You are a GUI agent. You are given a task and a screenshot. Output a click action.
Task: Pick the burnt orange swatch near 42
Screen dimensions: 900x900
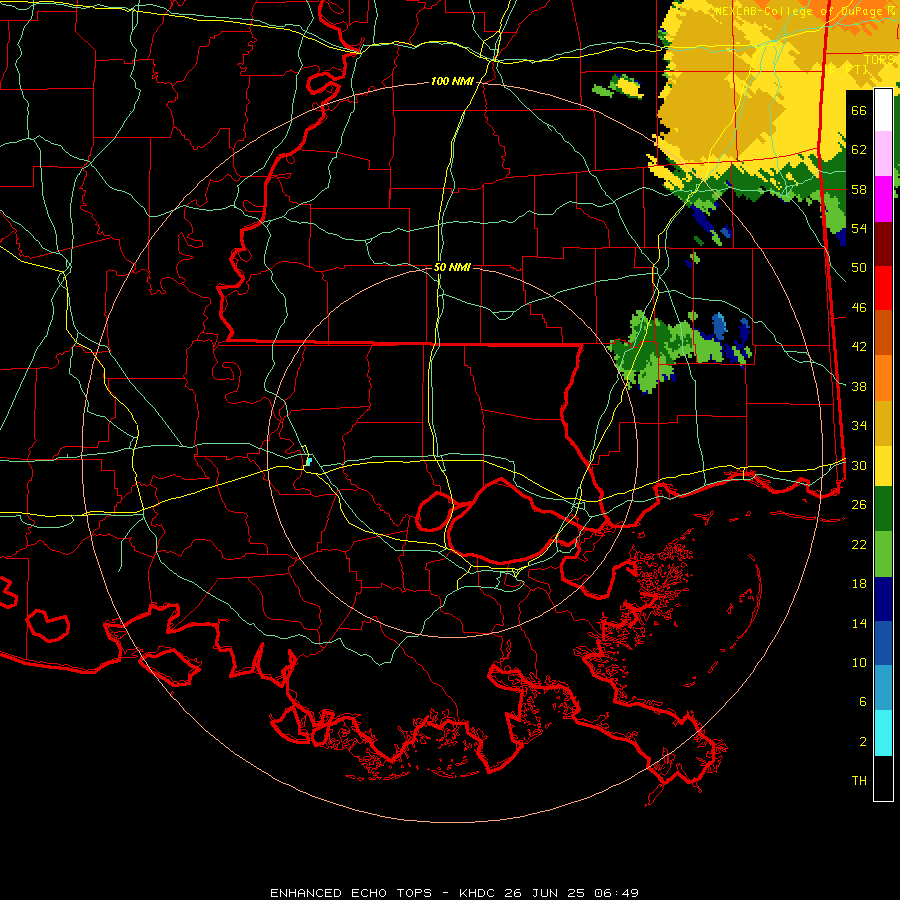(x=883, y=333)
